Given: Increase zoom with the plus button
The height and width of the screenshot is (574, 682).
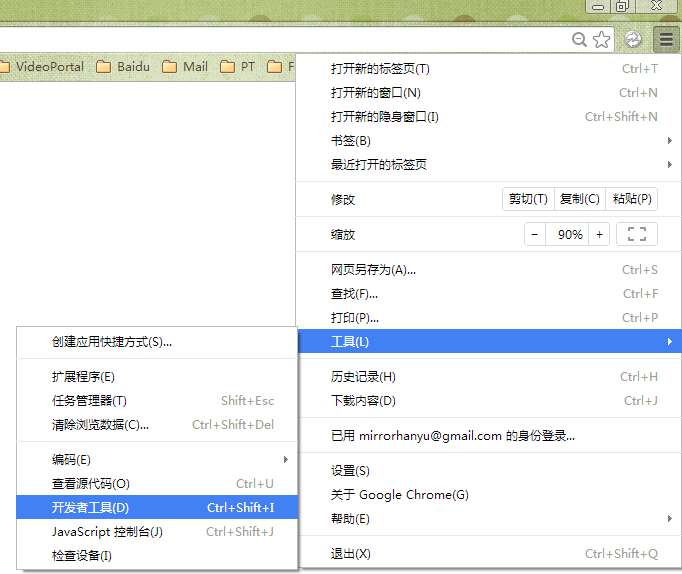Looking at the screenshot, I should [599, 234].
